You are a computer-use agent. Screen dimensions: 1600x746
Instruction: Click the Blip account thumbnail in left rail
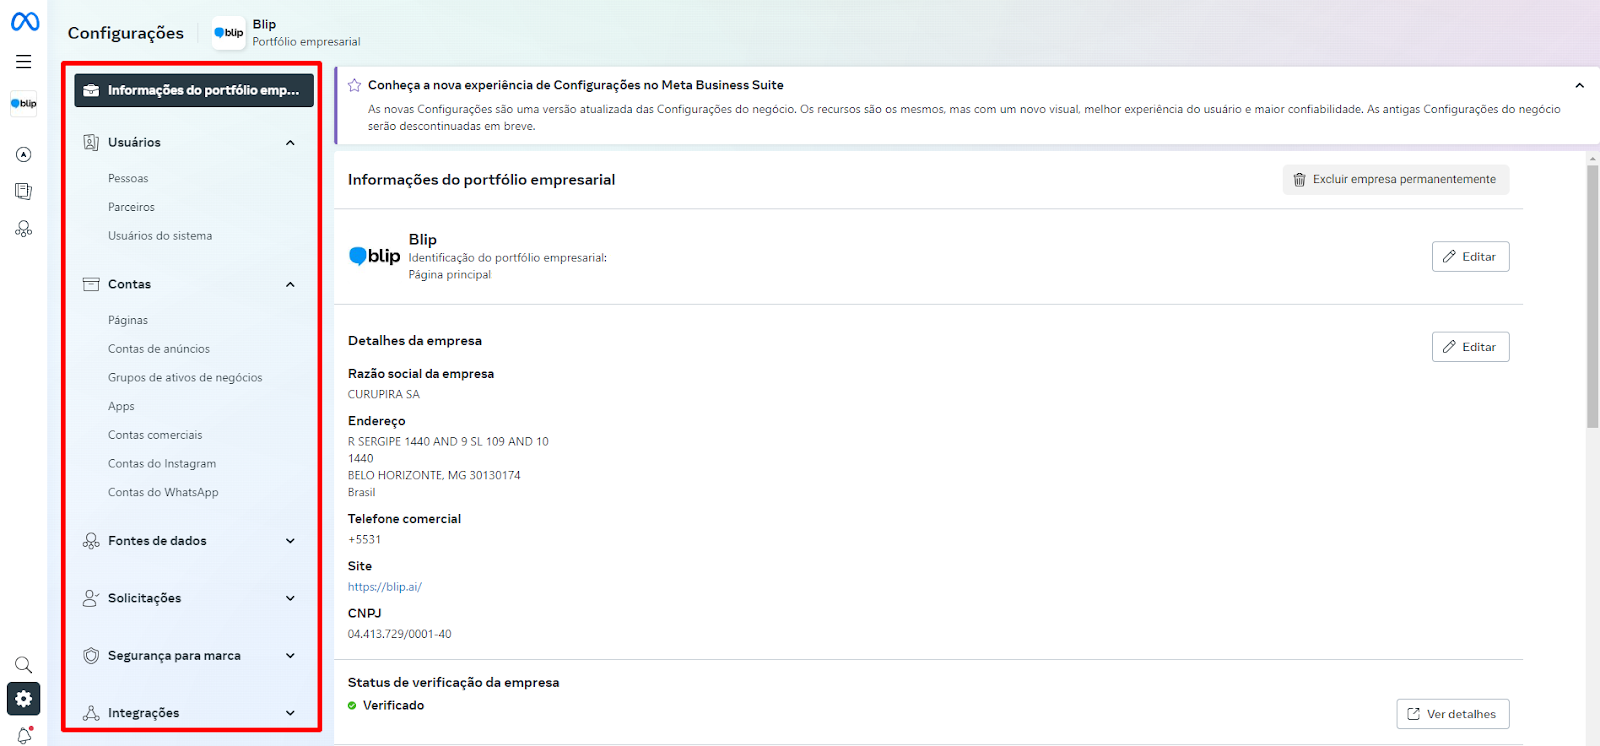23,104
